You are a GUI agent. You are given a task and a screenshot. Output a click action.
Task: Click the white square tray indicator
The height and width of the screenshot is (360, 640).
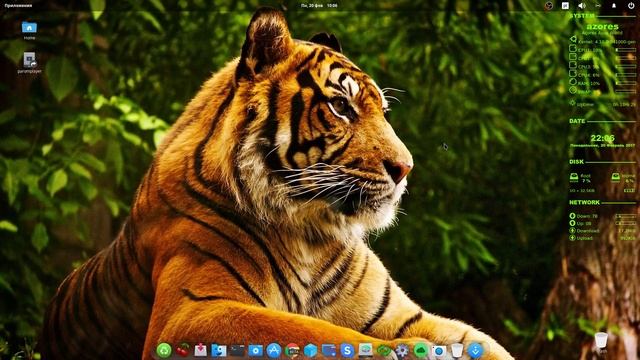(x=565, y=6)
